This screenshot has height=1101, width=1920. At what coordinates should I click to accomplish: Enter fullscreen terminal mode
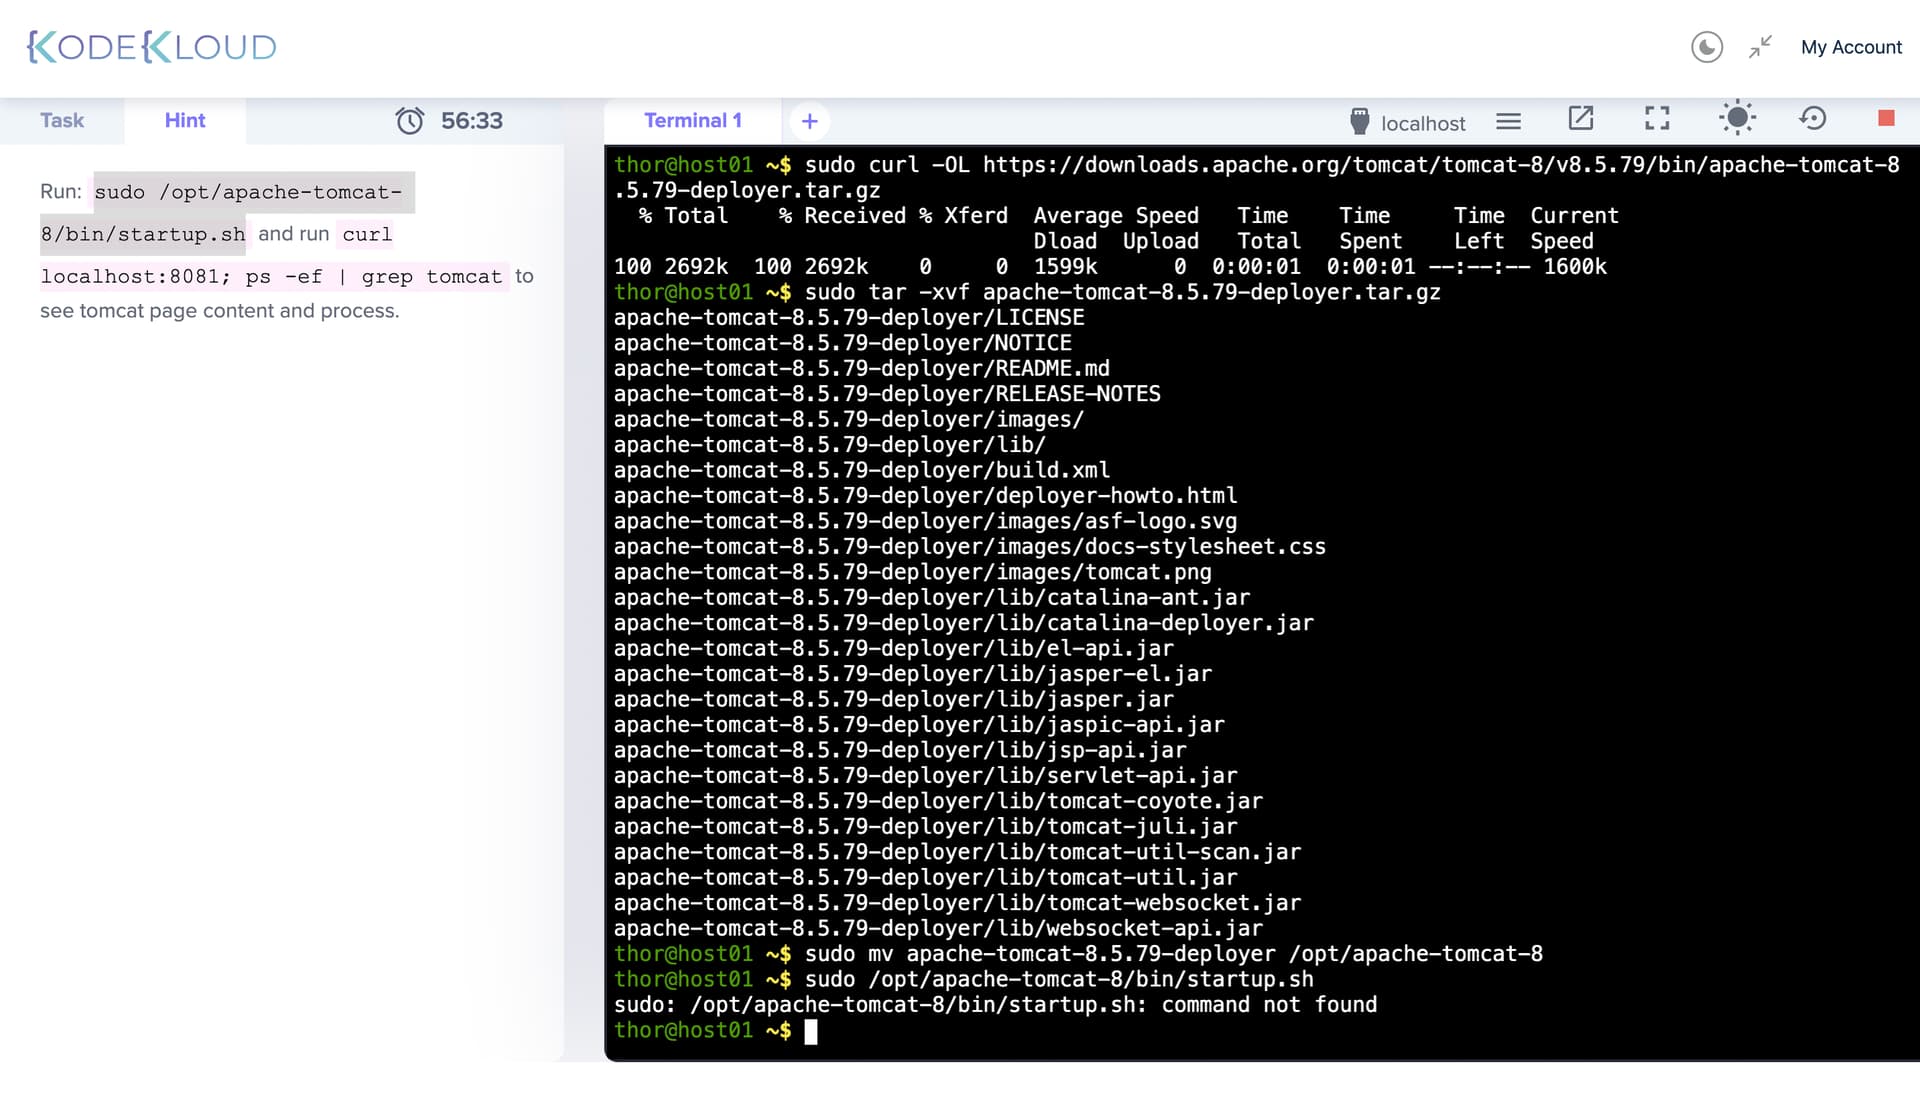tap(1657, 119)
